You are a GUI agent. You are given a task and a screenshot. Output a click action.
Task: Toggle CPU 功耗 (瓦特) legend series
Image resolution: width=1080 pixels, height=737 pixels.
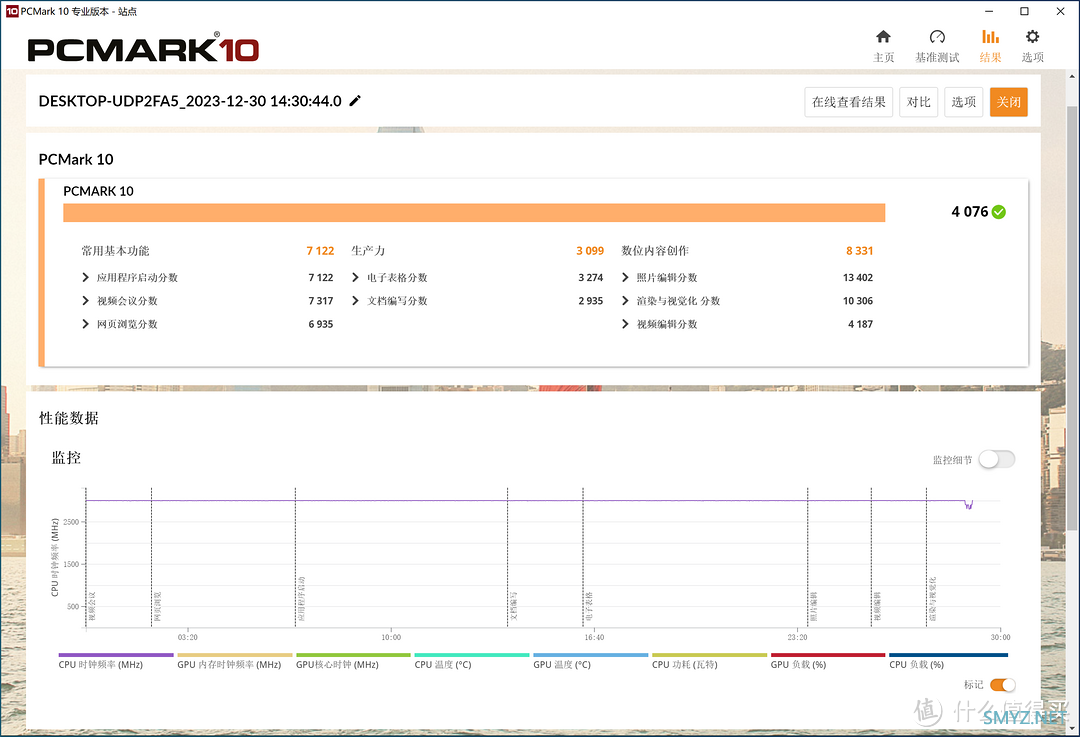pos(709,661)
